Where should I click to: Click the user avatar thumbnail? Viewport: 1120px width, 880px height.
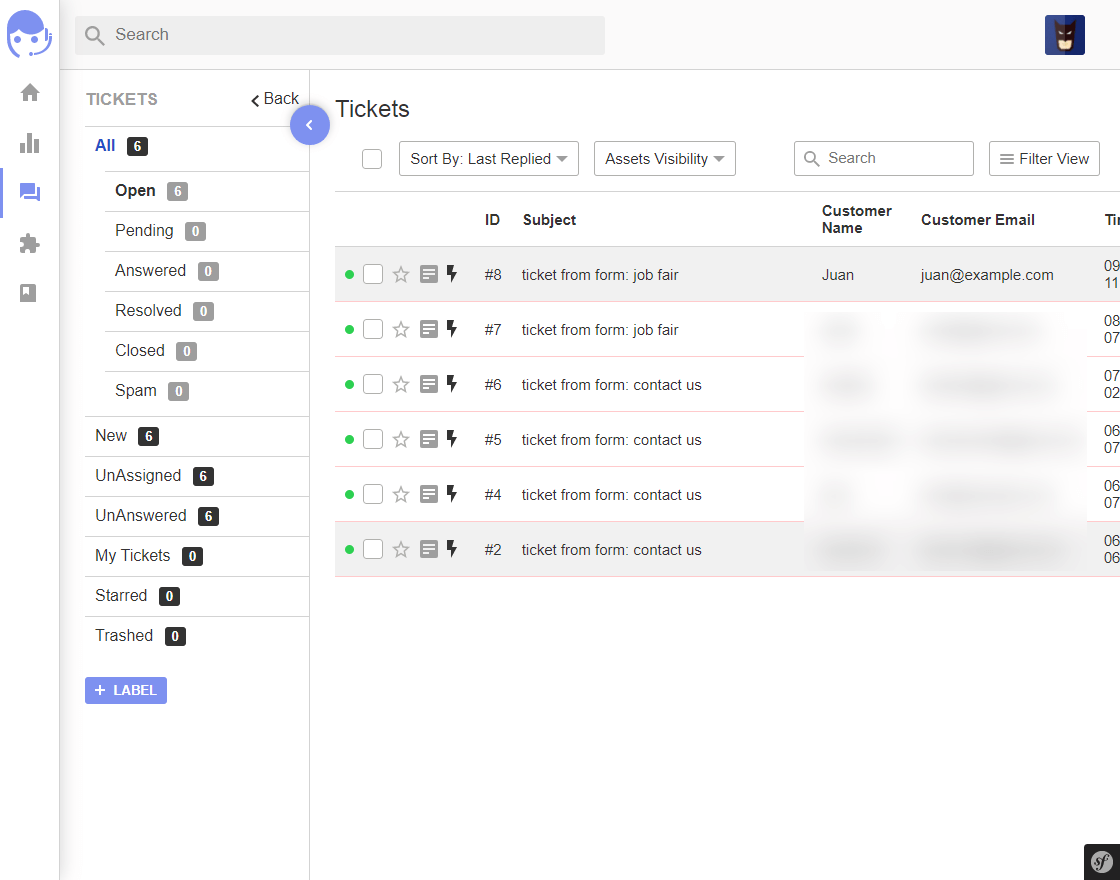[1064, 35]
